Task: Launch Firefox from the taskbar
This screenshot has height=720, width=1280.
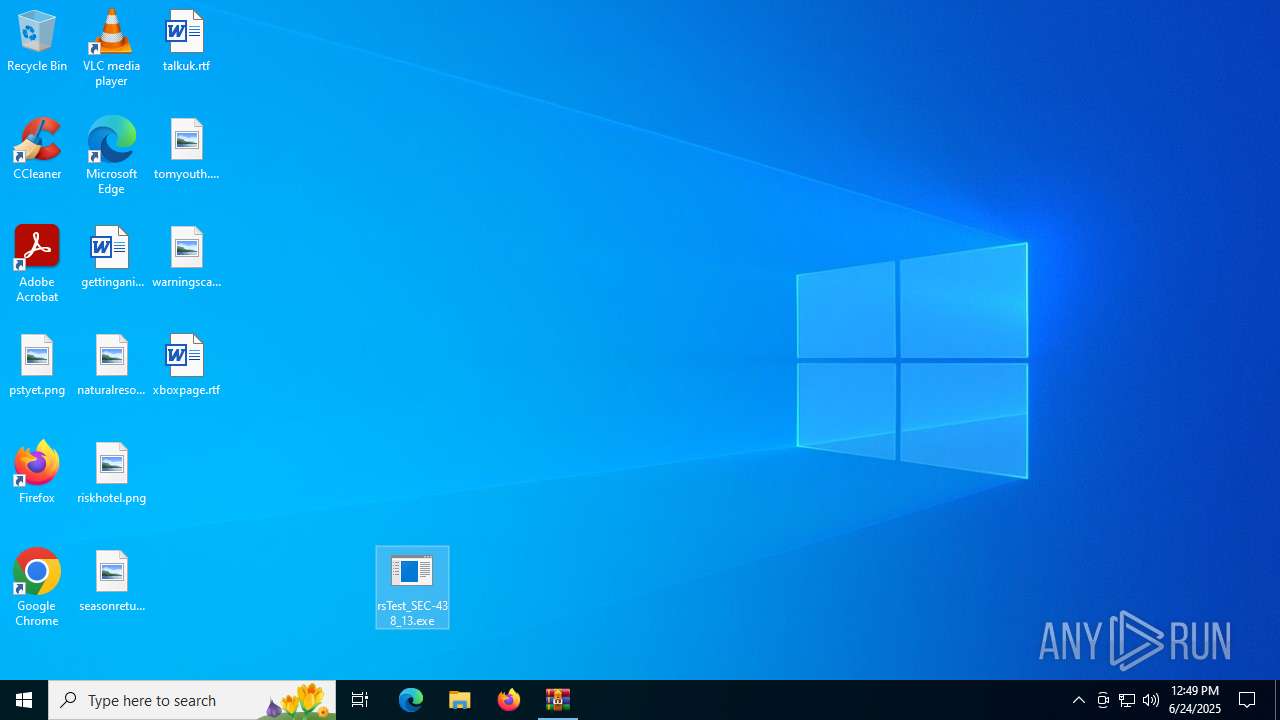Action: pyautogui.click(x=509, y=700)
